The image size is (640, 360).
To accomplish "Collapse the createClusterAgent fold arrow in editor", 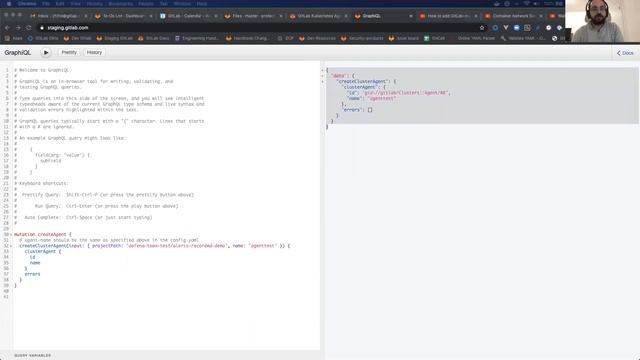I will [11, 246].
